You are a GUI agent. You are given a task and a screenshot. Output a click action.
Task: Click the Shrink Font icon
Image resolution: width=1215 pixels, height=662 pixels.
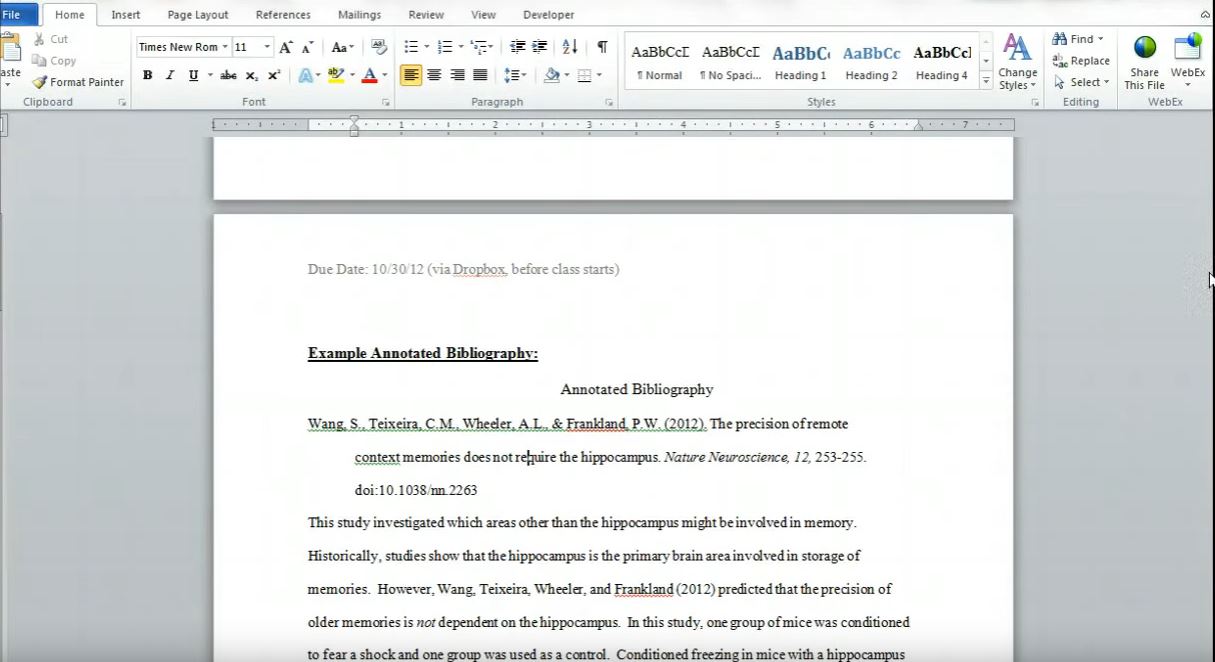coord(308,47)
